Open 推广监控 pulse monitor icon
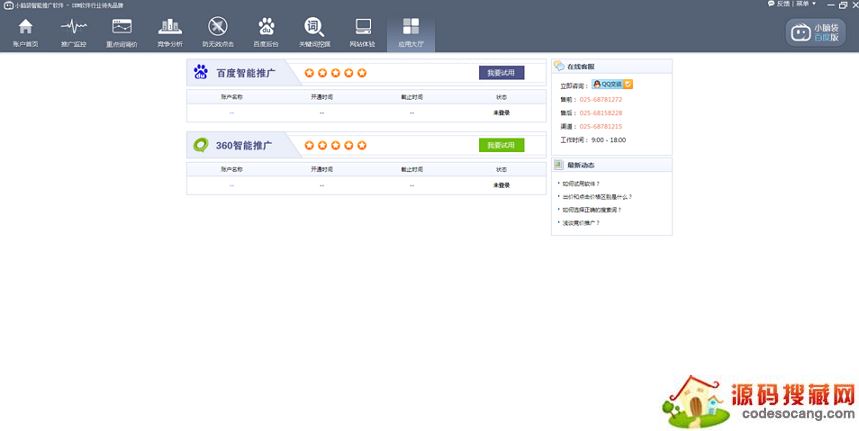This screenshot has width=859, height=431. 73,31
